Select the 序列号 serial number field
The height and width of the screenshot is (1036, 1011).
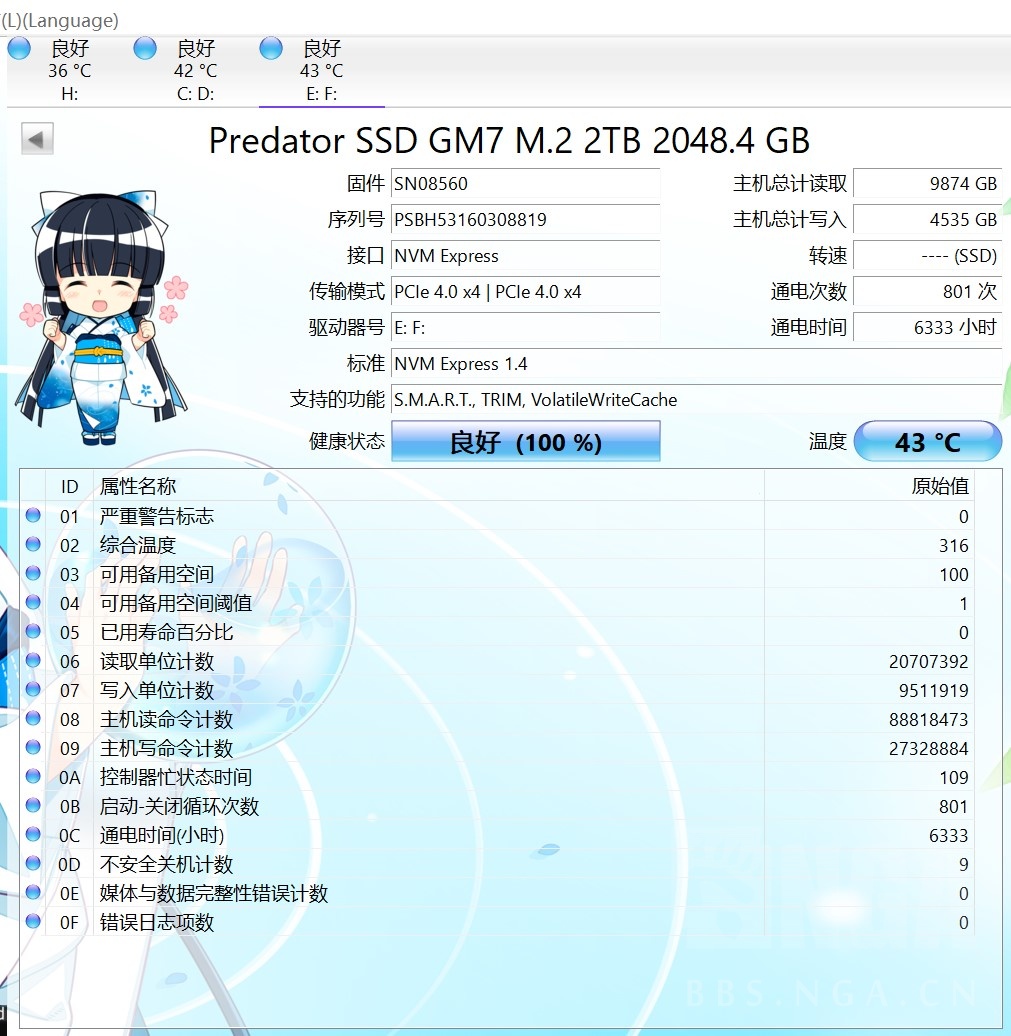pyautogui.click(x=525, y=220)
